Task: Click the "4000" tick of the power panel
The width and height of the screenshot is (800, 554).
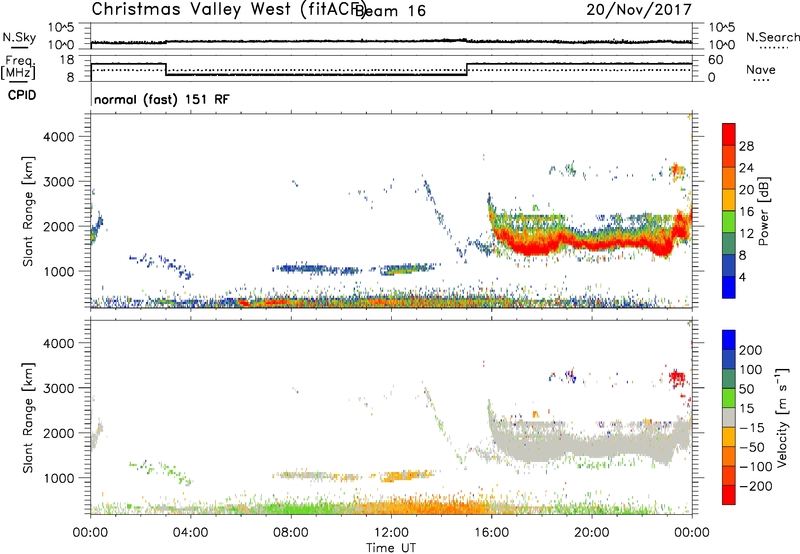Action: tap(58, 137)
